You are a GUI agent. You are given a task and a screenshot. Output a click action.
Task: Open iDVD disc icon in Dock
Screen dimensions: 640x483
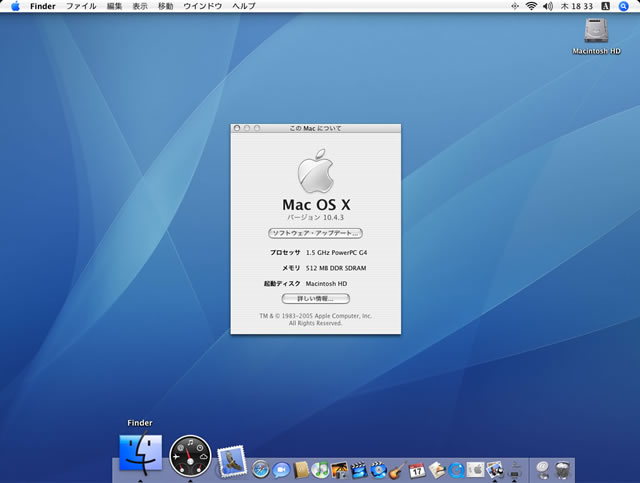point(378,470)
